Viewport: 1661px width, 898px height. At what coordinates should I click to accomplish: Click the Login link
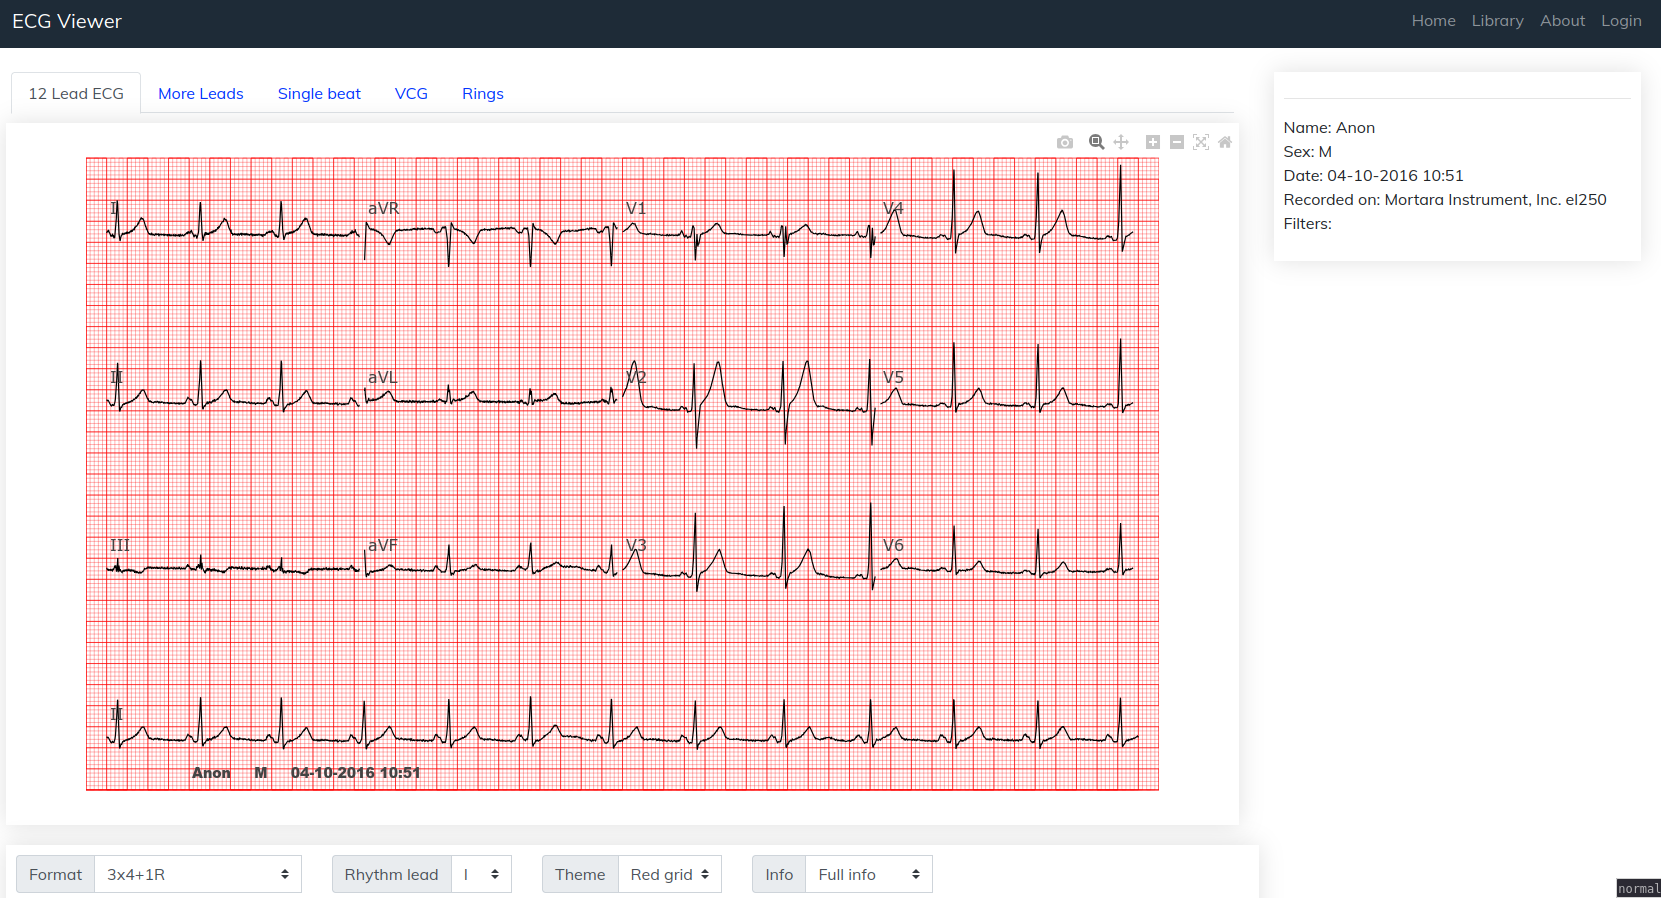point(1621,21)
